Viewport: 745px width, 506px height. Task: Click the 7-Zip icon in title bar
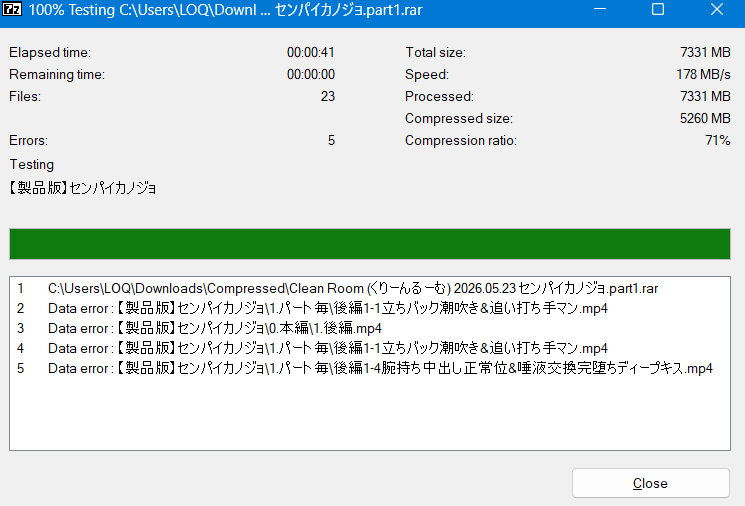[x=11, y=9]
